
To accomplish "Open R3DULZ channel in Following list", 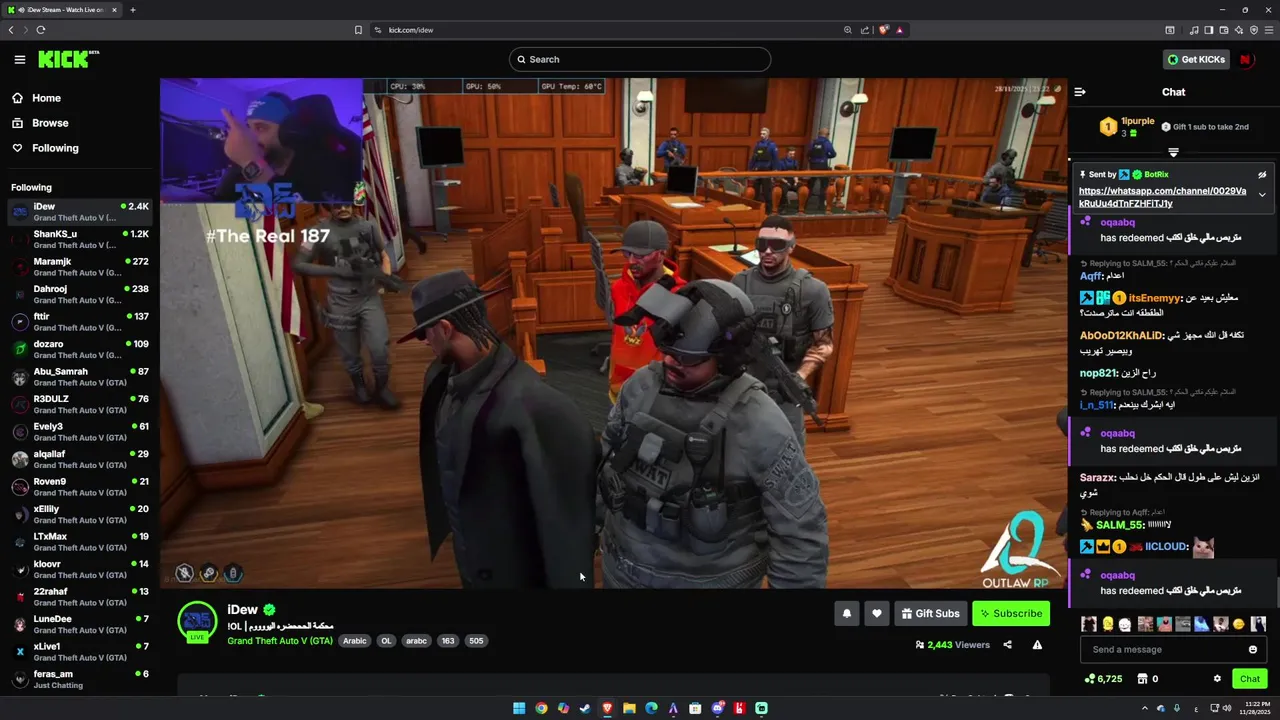I will click(x=78, y=404).
